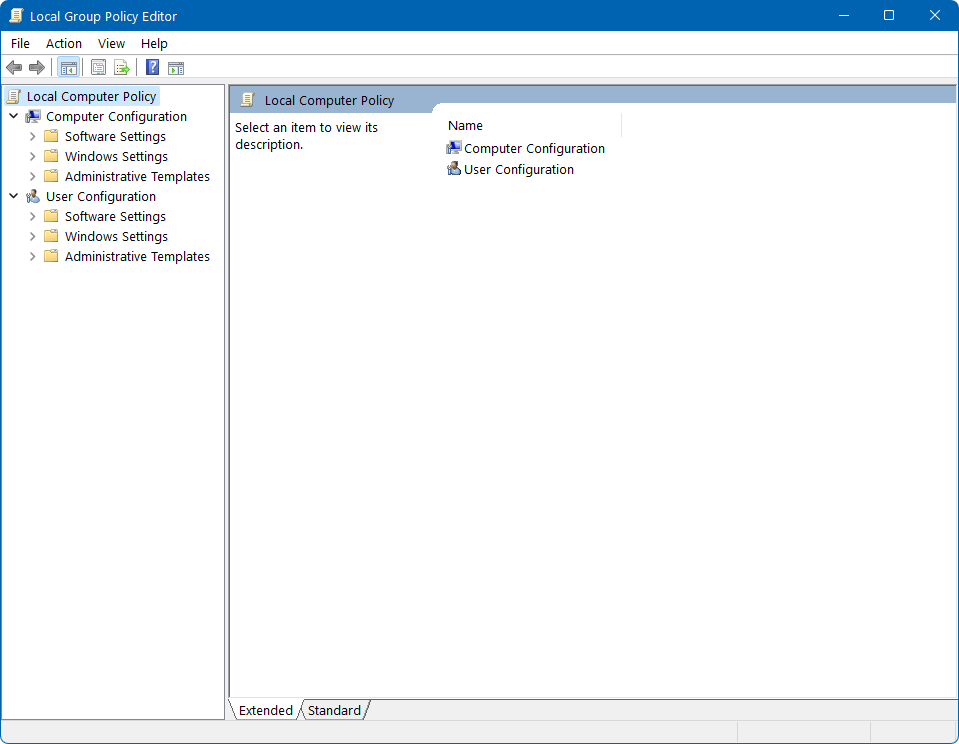
Task: Click Software Settings folder icon under User Configuration
Action: tap(51, 216)
